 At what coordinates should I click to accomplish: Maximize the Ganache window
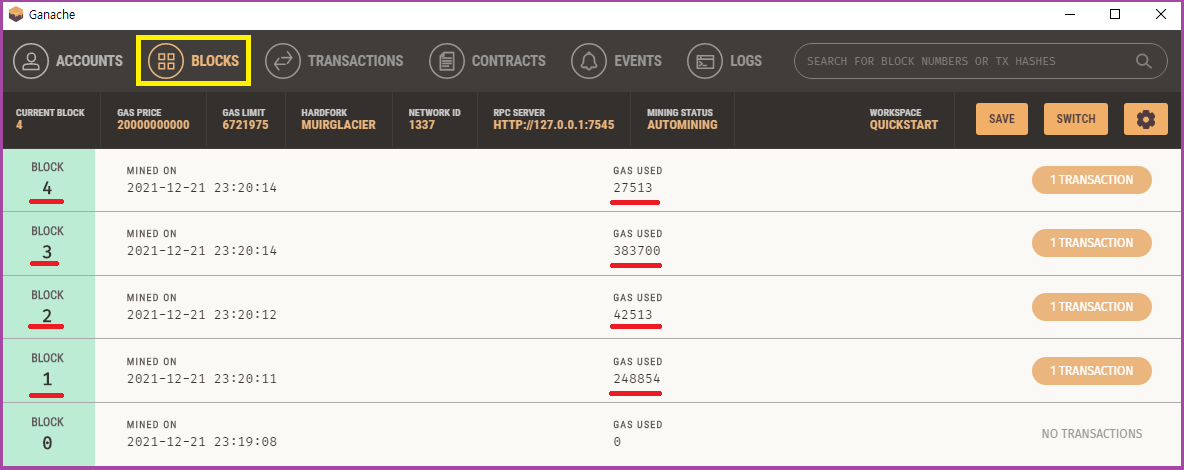click(1115, 14)
